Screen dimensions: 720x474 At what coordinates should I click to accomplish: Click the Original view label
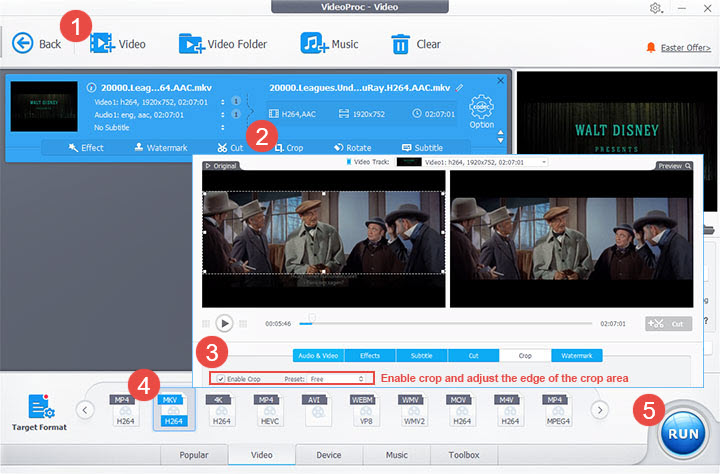point(221,166)
